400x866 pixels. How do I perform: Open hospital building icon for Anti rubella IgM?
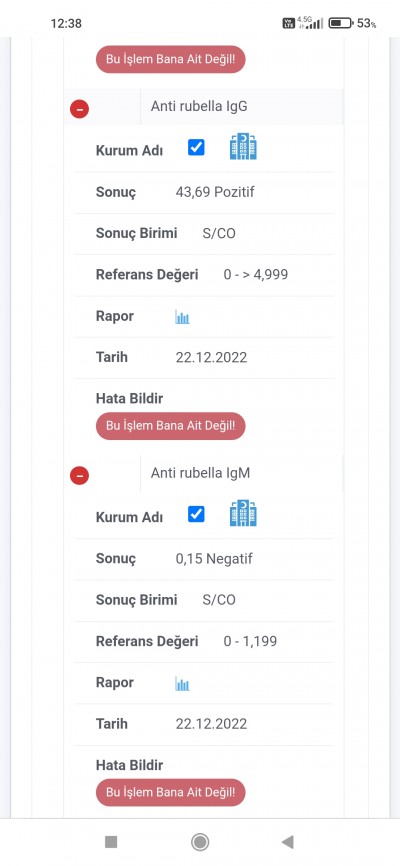click(x=243, y=513)
